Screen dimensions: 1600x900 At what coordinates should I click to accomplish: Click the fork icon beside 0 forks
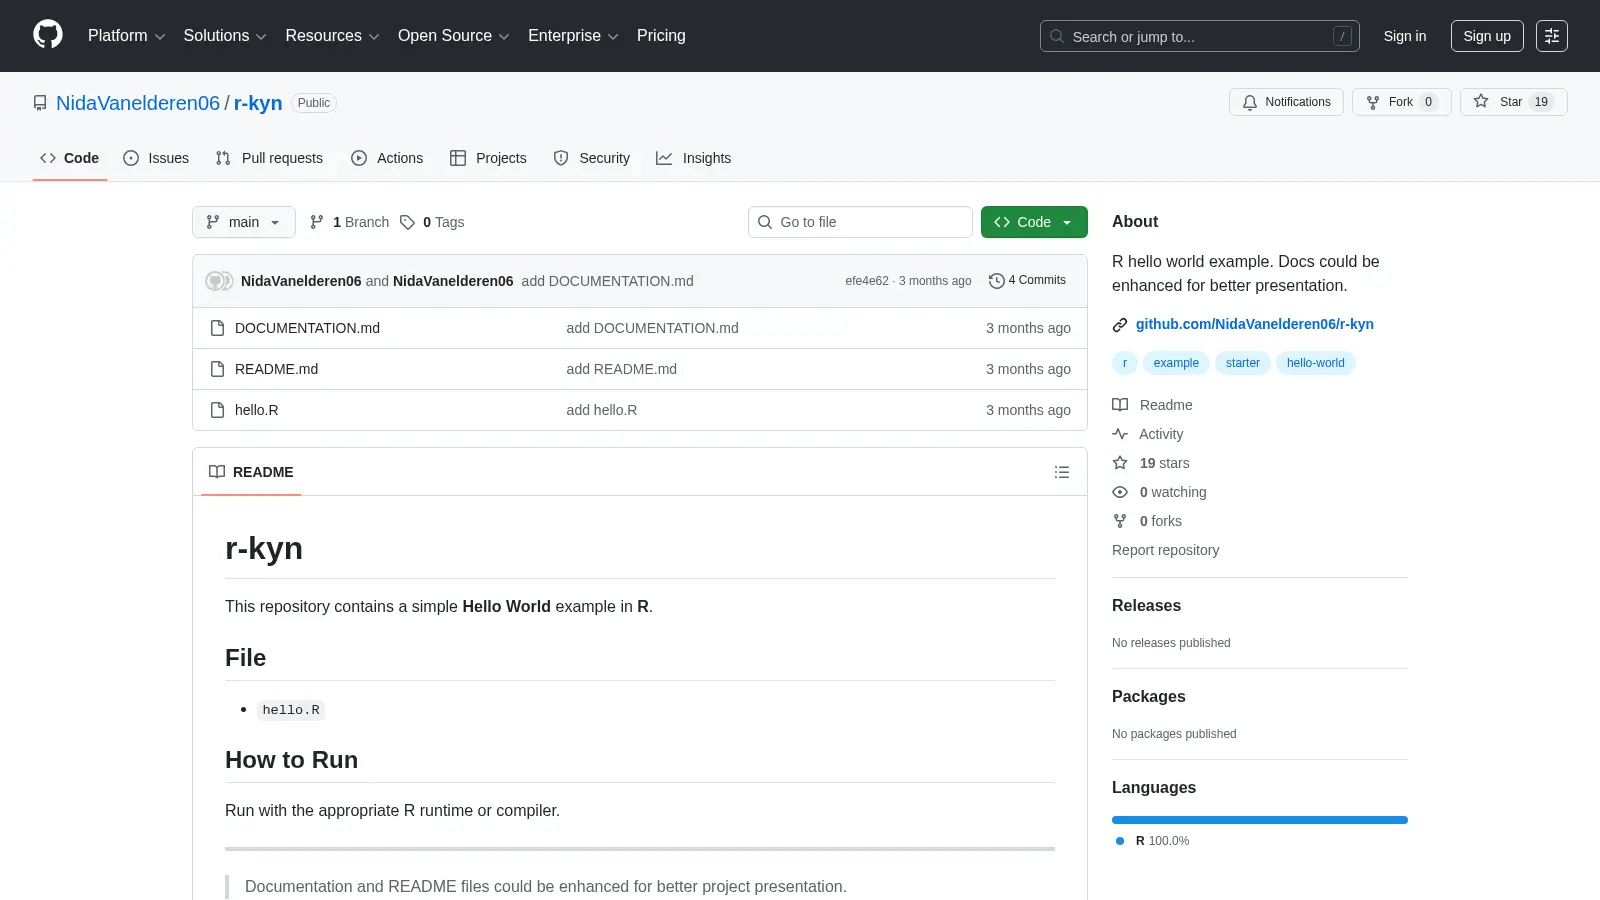point(1120,521)
